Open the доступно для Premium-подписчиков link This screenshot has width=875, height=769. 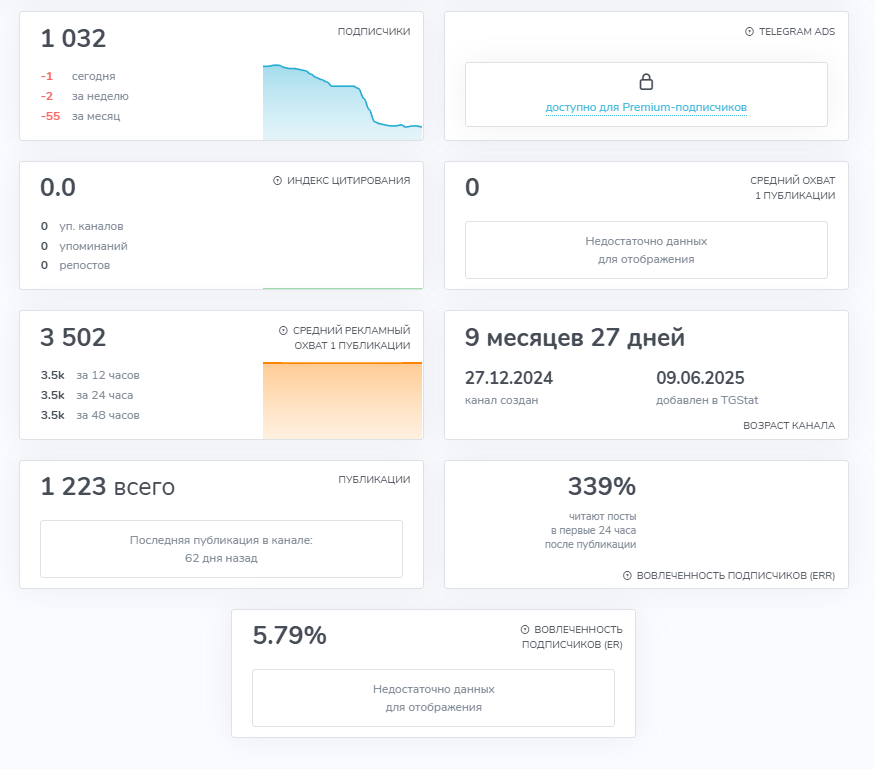tap(646, 107)
